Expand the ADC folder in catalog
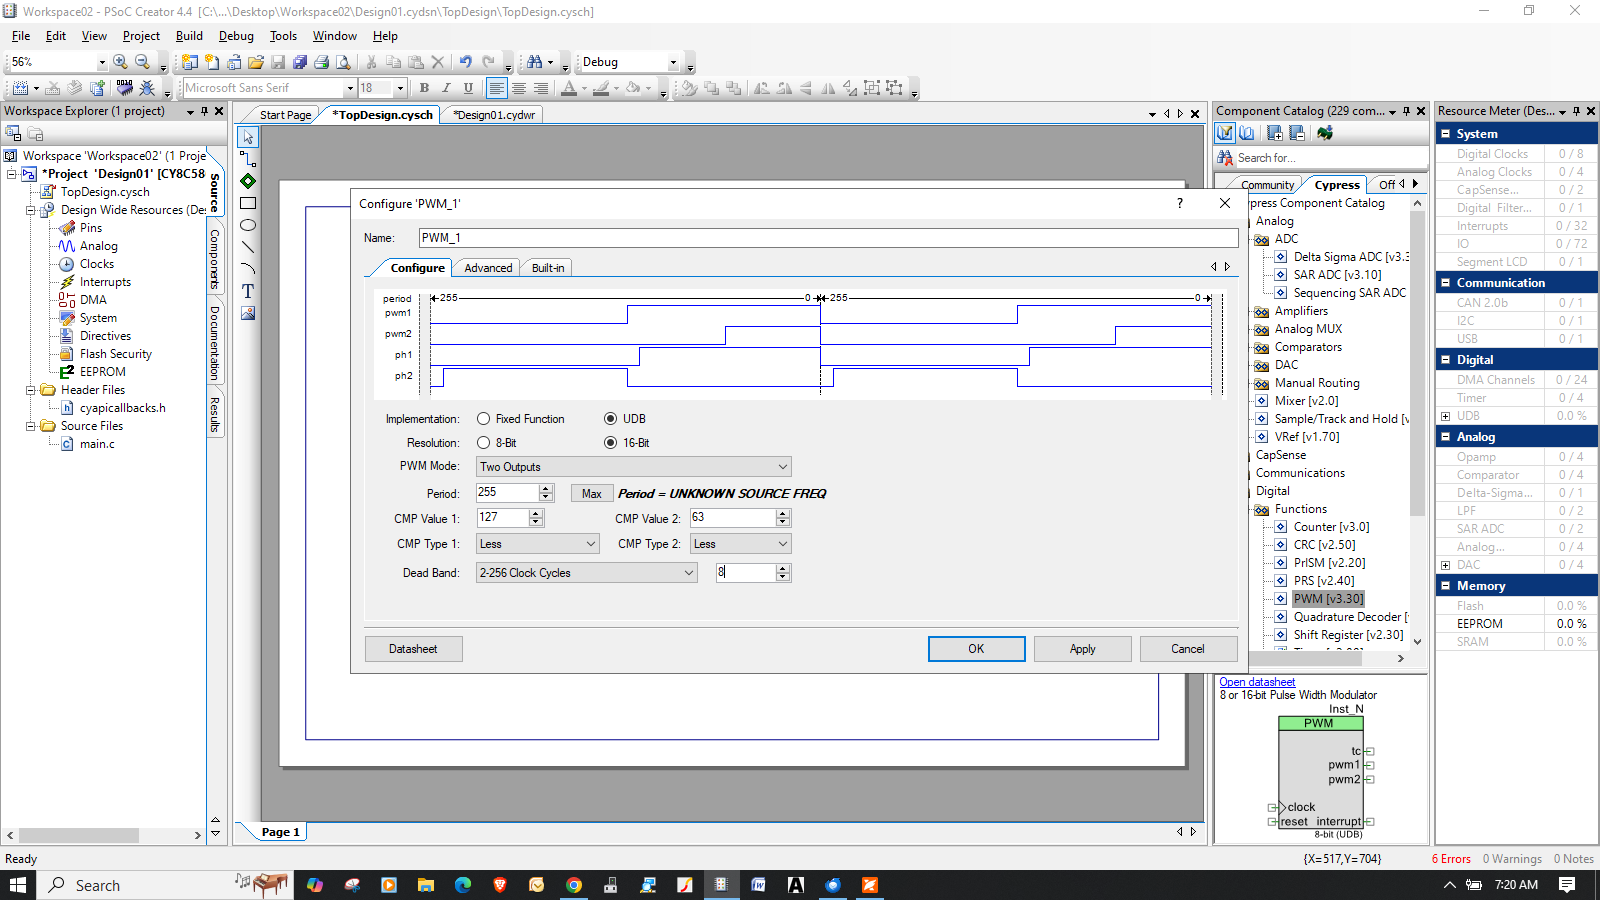 click(1262, 240)
